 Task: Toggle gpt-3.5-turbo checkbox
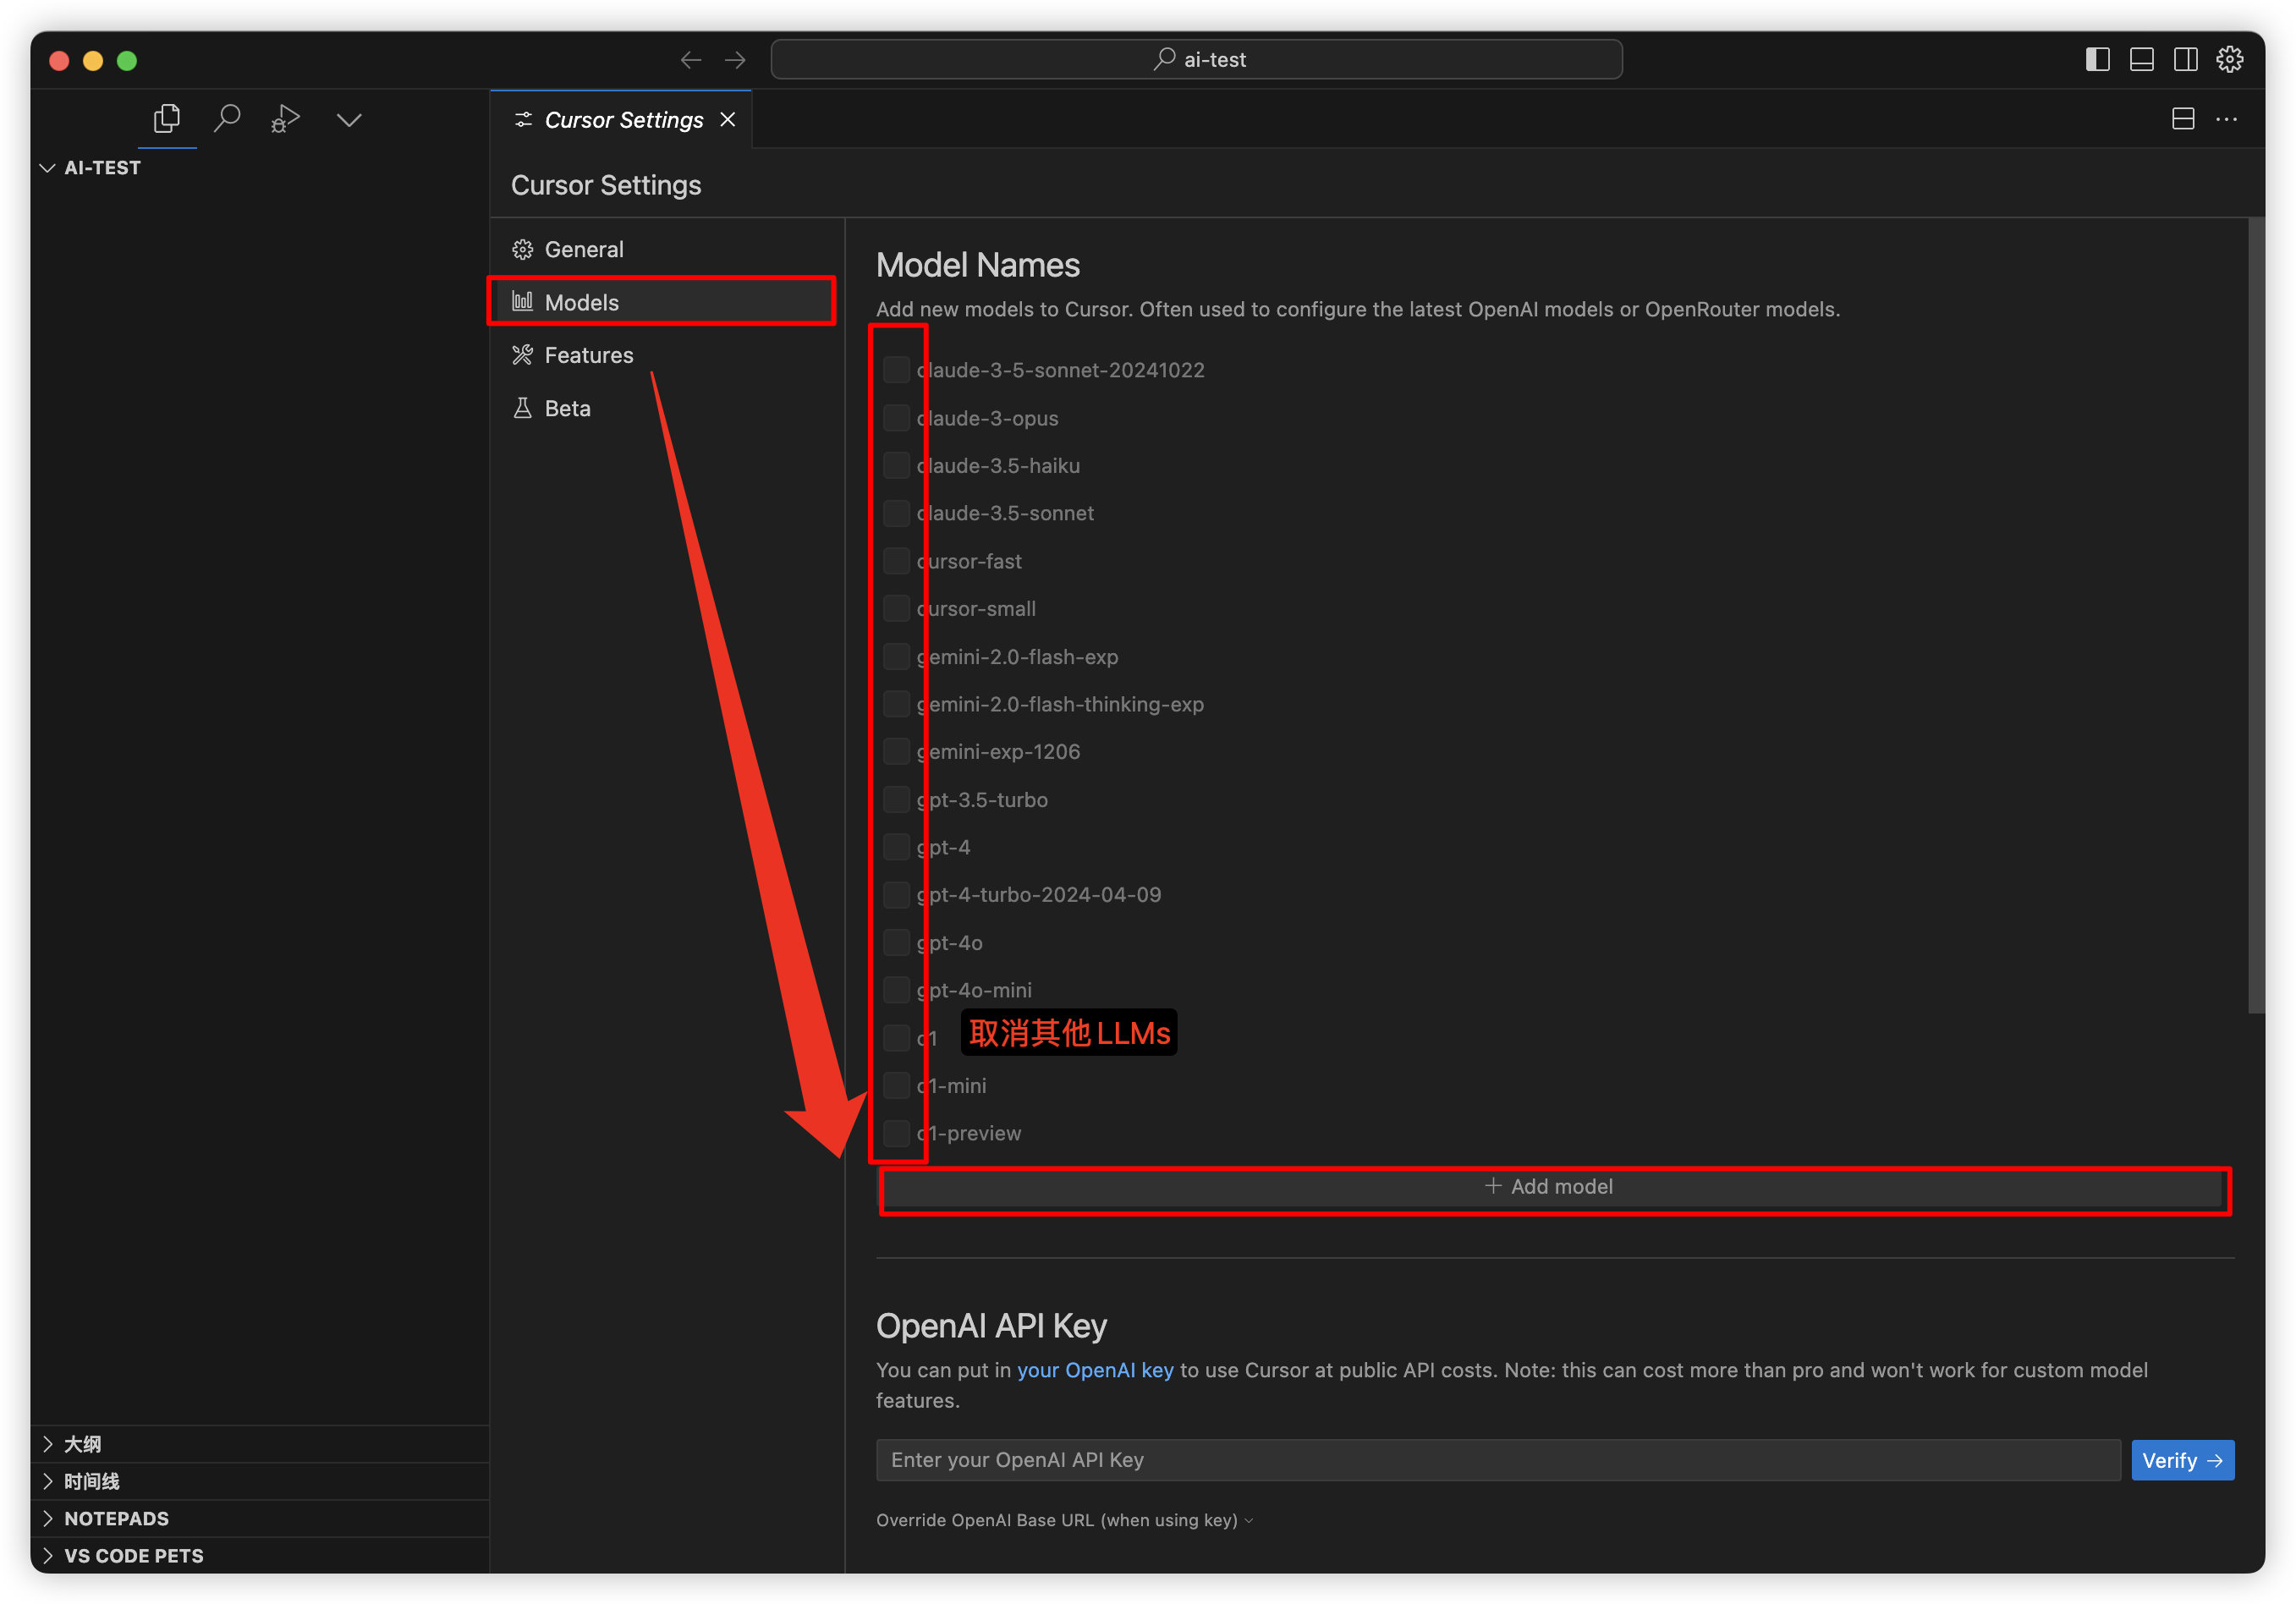click(896, 800)
